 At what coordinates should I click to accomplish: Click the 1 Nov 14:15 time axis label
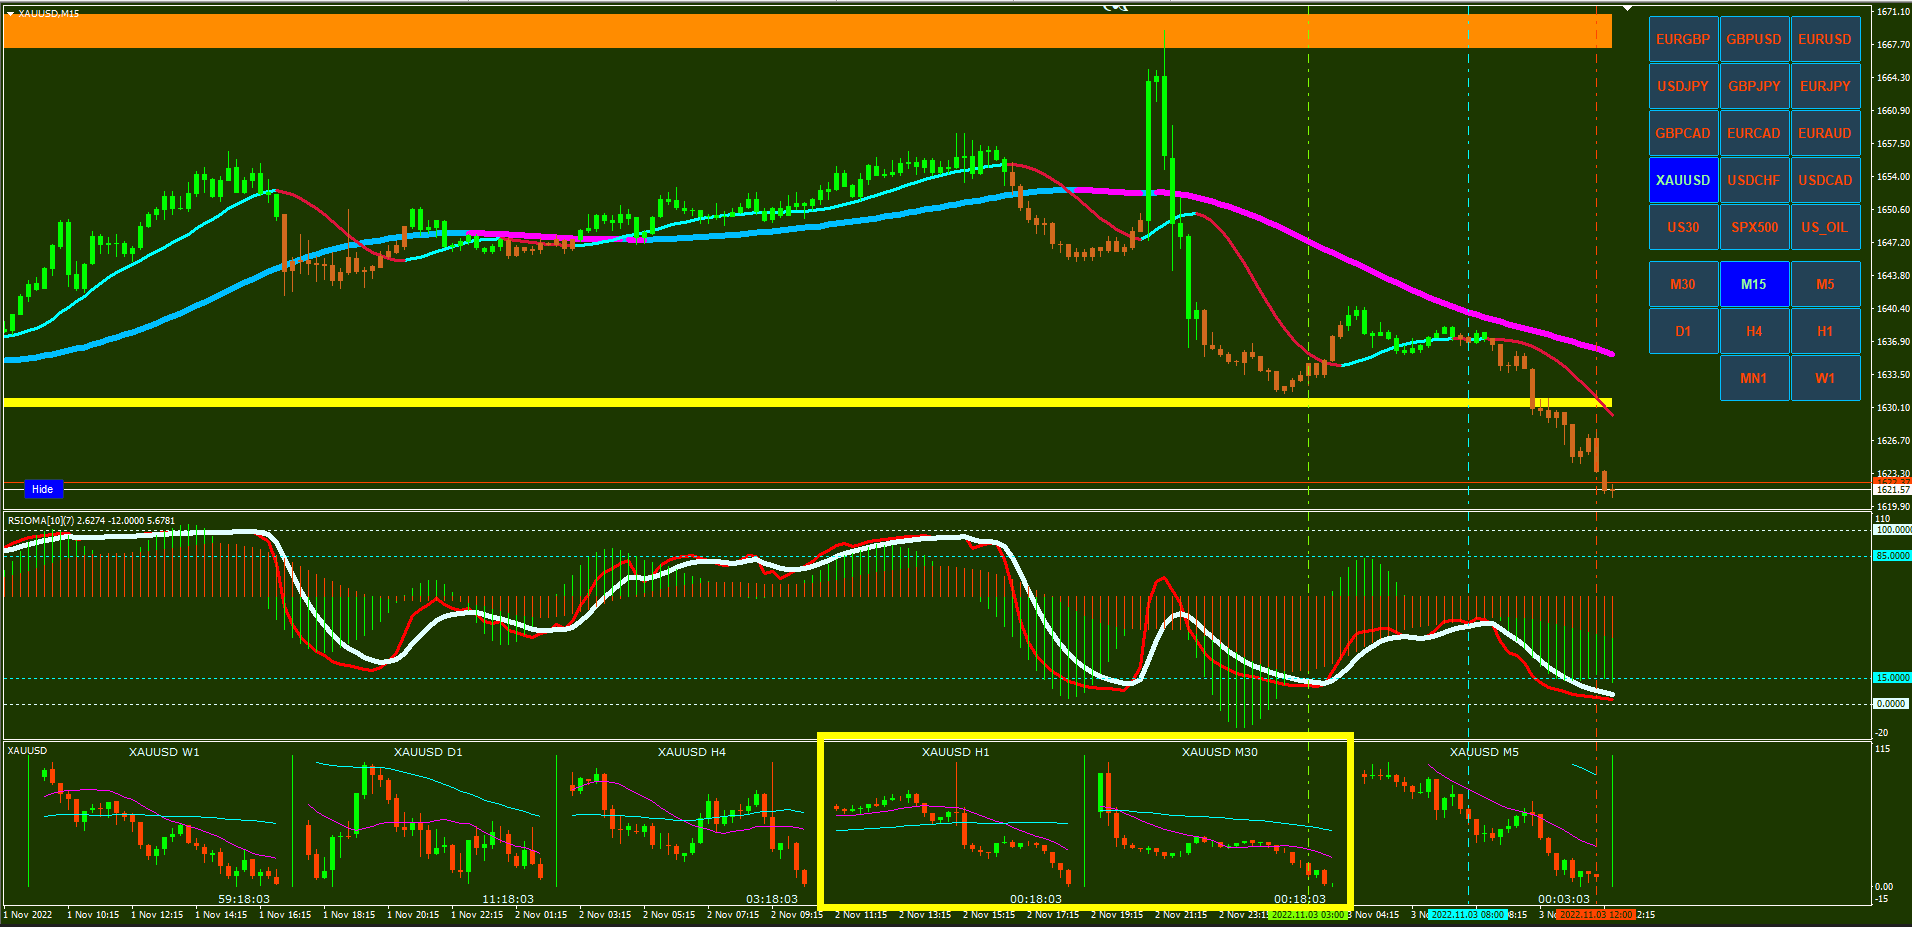tap(221, 915)
